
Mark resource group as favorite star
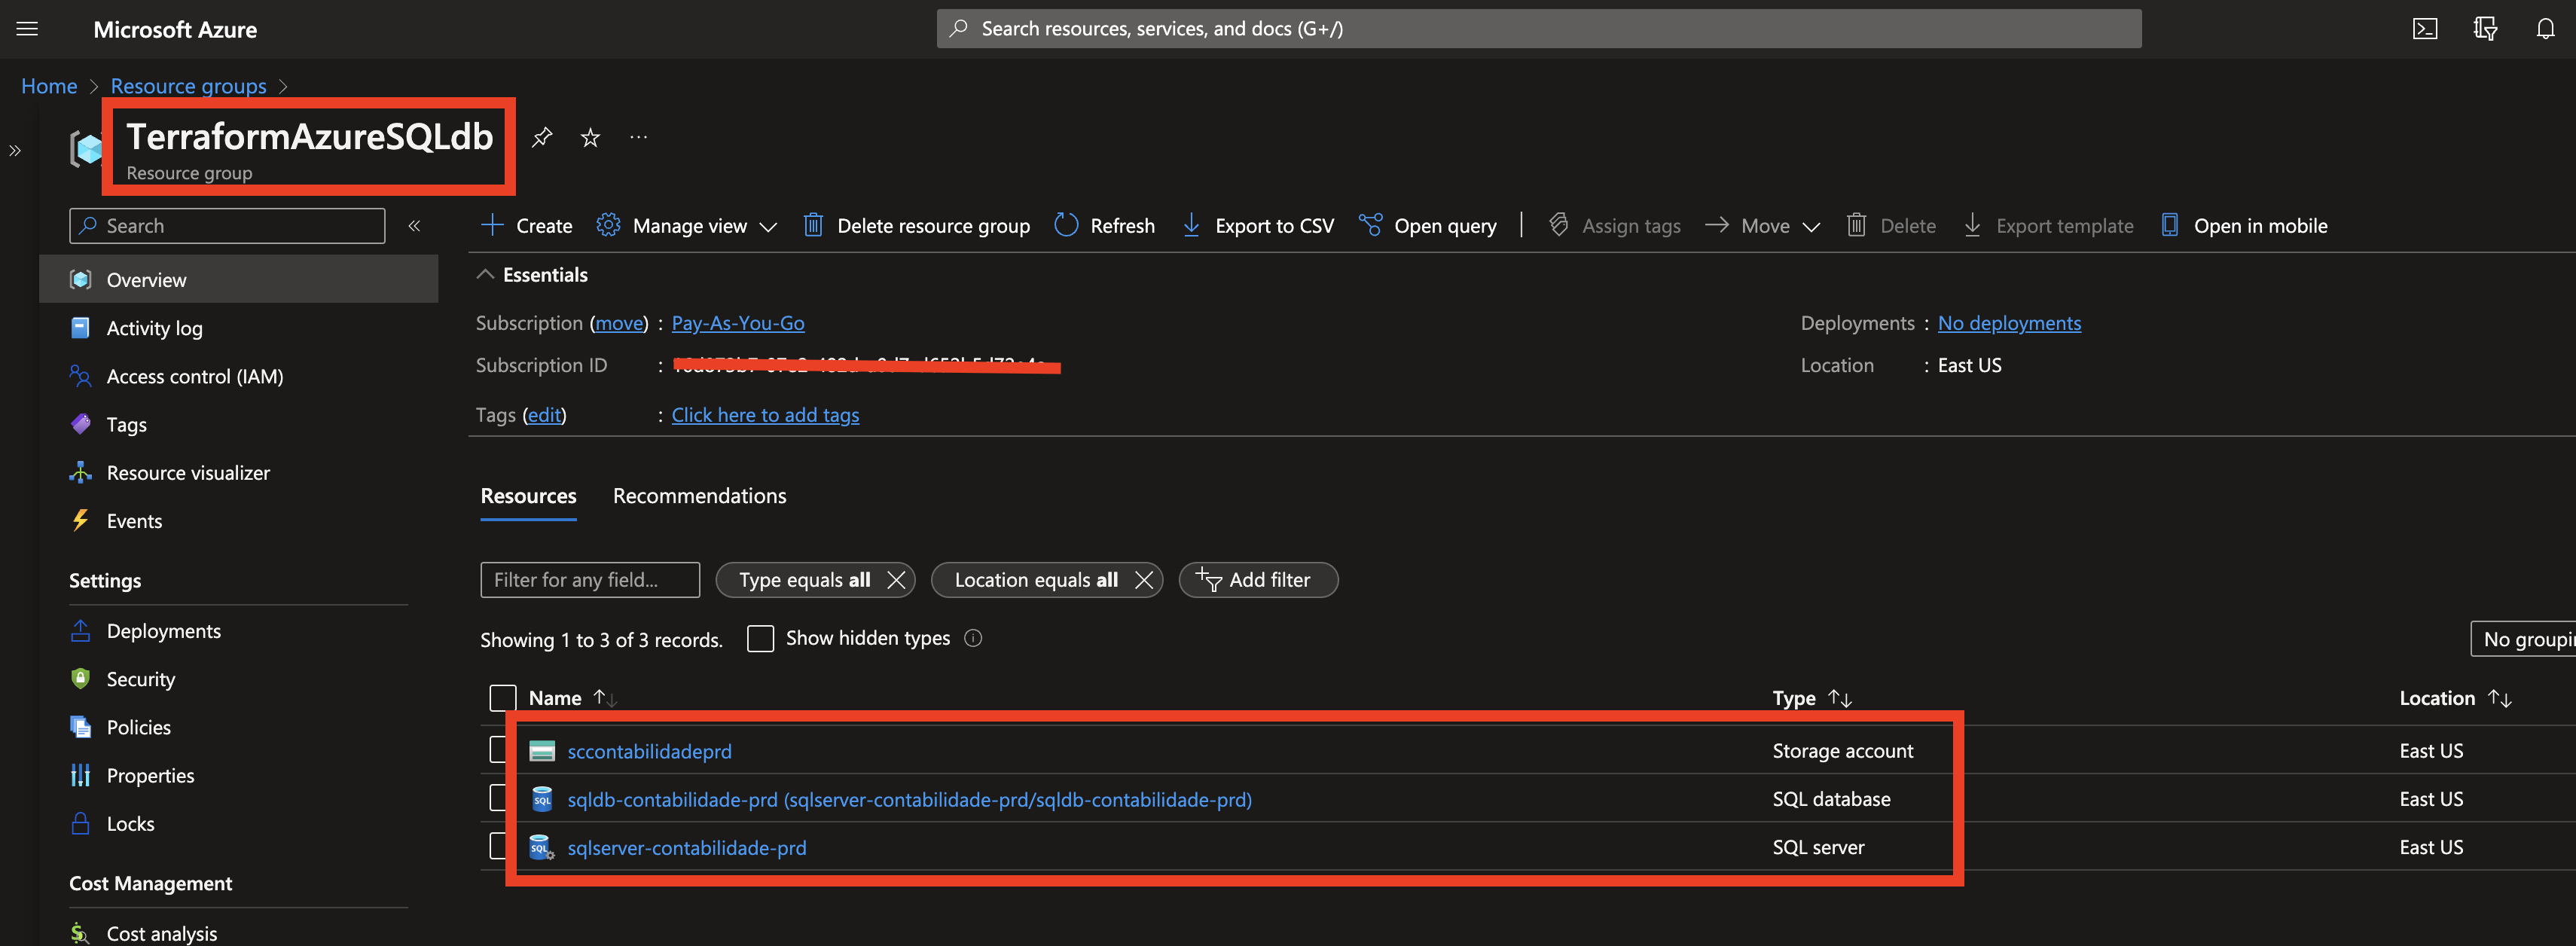click(x=590, y=137)
